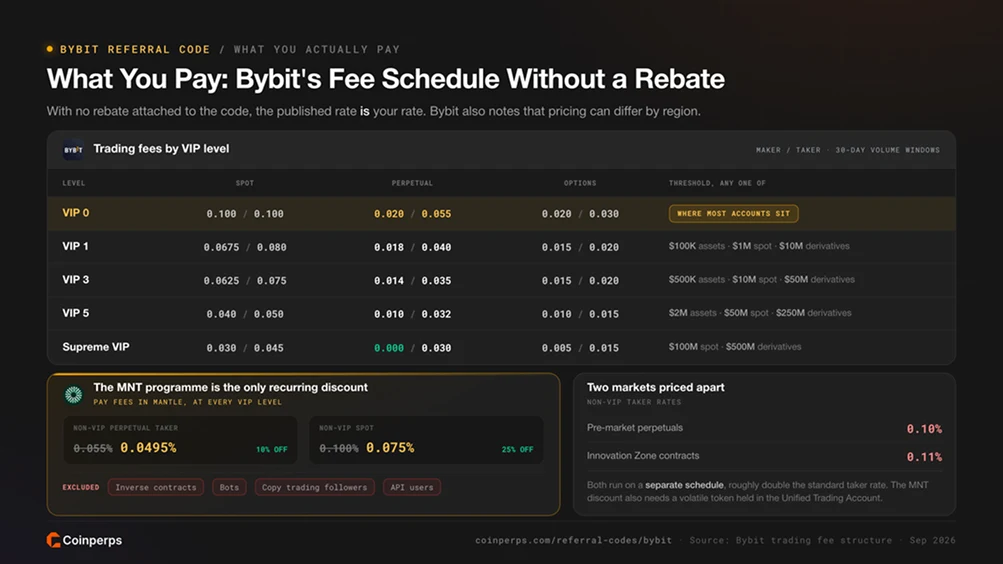Click the struck-through 0.055% rate
Image resolution: width=1003 pixels, height=564 pixels.
pyautogui.click(x=93, y=448)
